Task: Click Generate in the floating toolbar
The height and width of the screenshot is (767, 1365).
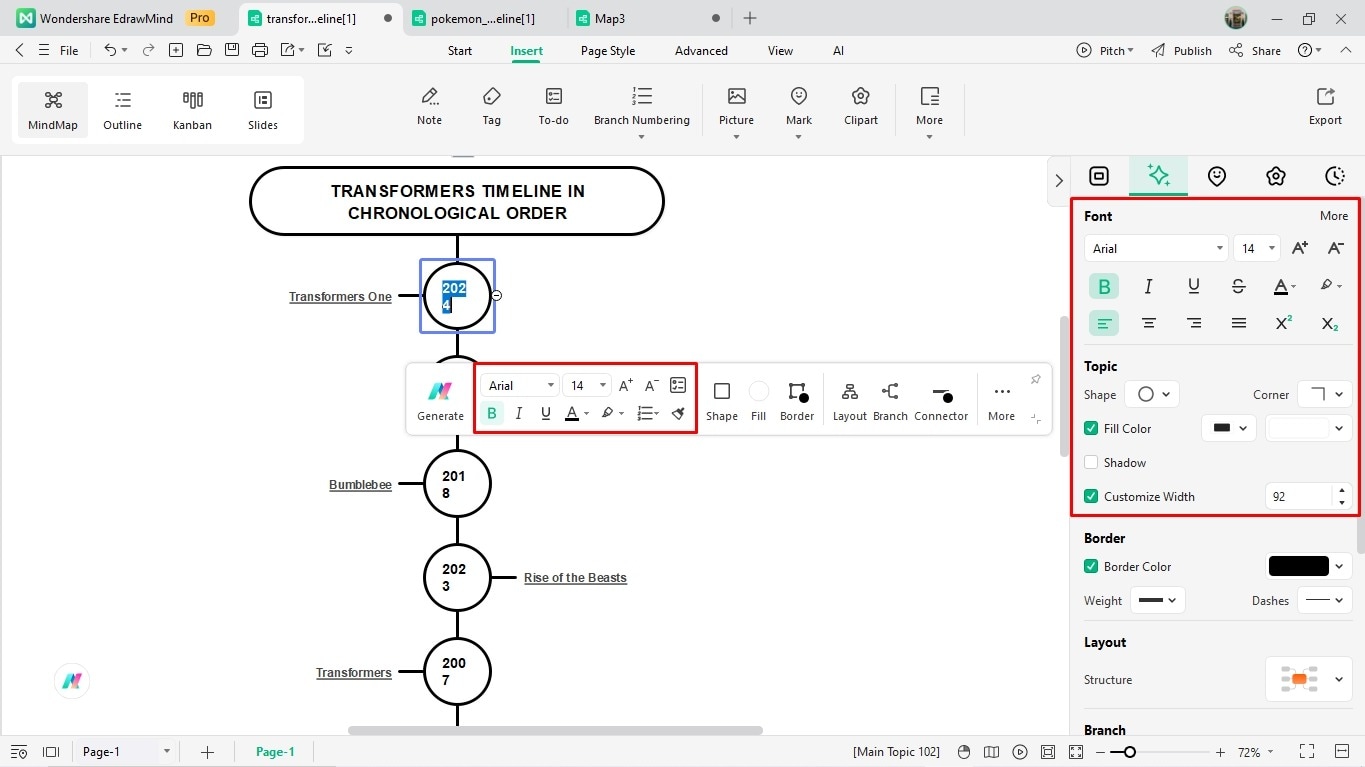Action: pyautogui.click(x=440, y=400)
